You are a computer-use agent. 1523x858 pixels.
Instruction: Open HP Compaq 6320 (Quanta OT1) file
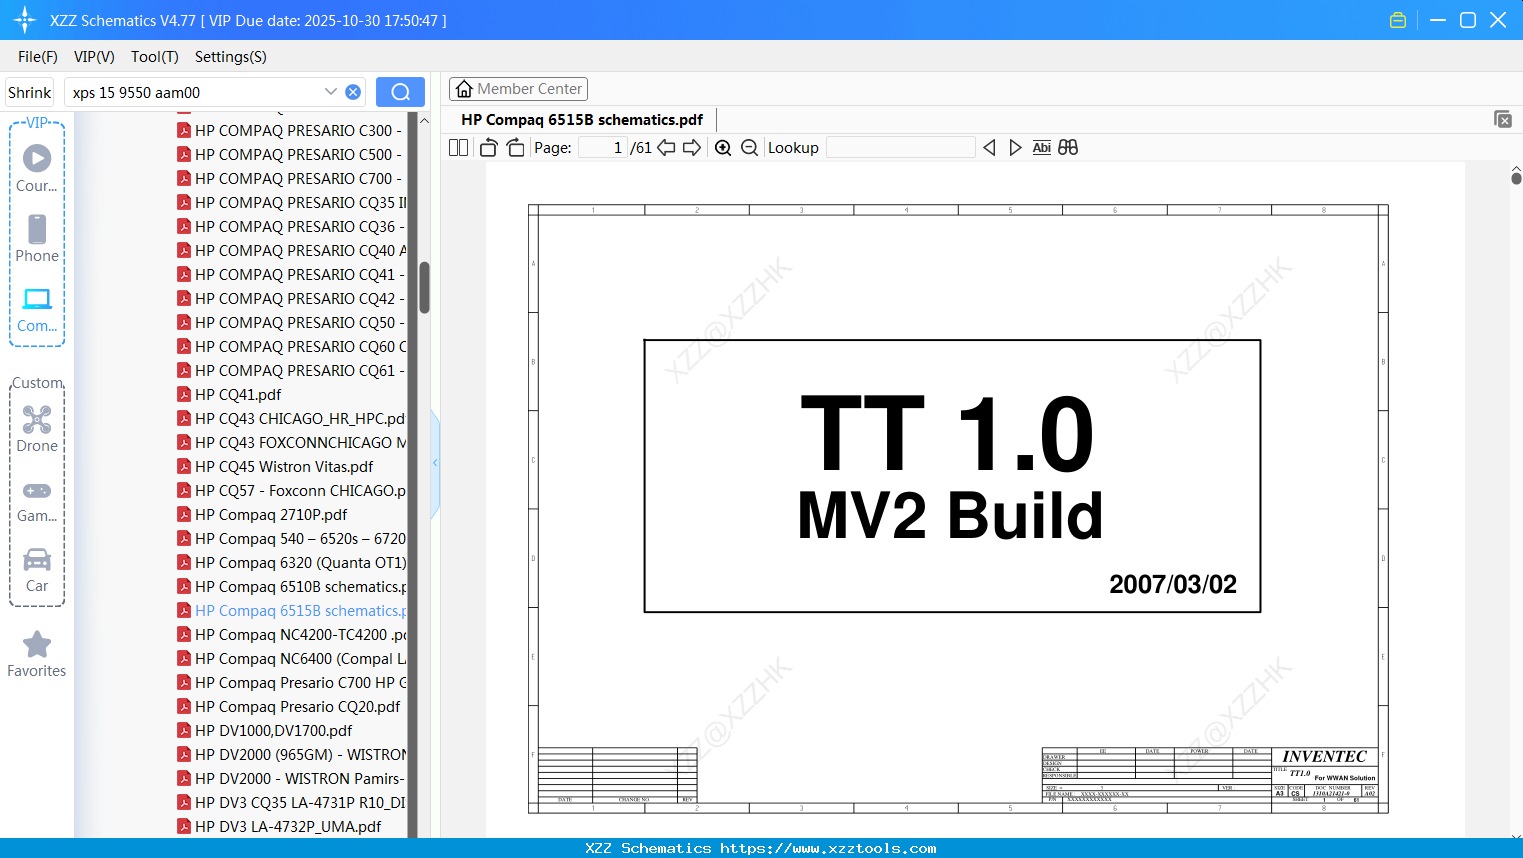point(291,562)
